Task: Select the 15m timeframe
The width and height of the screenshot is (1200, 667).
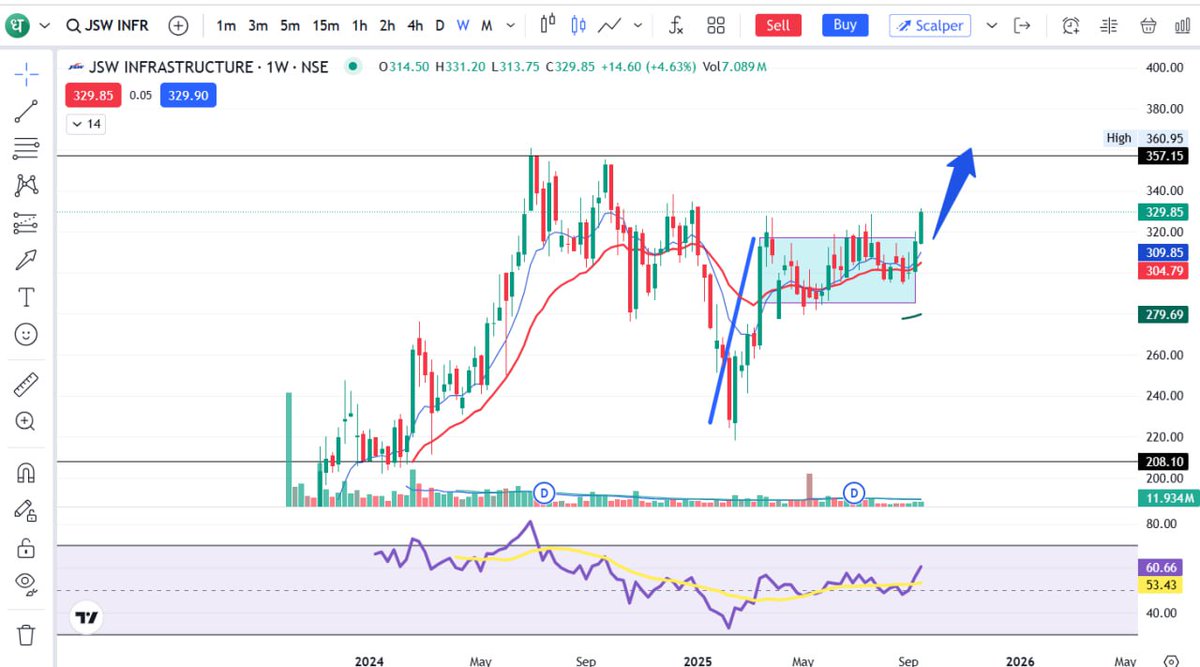Action: [325, 25]
